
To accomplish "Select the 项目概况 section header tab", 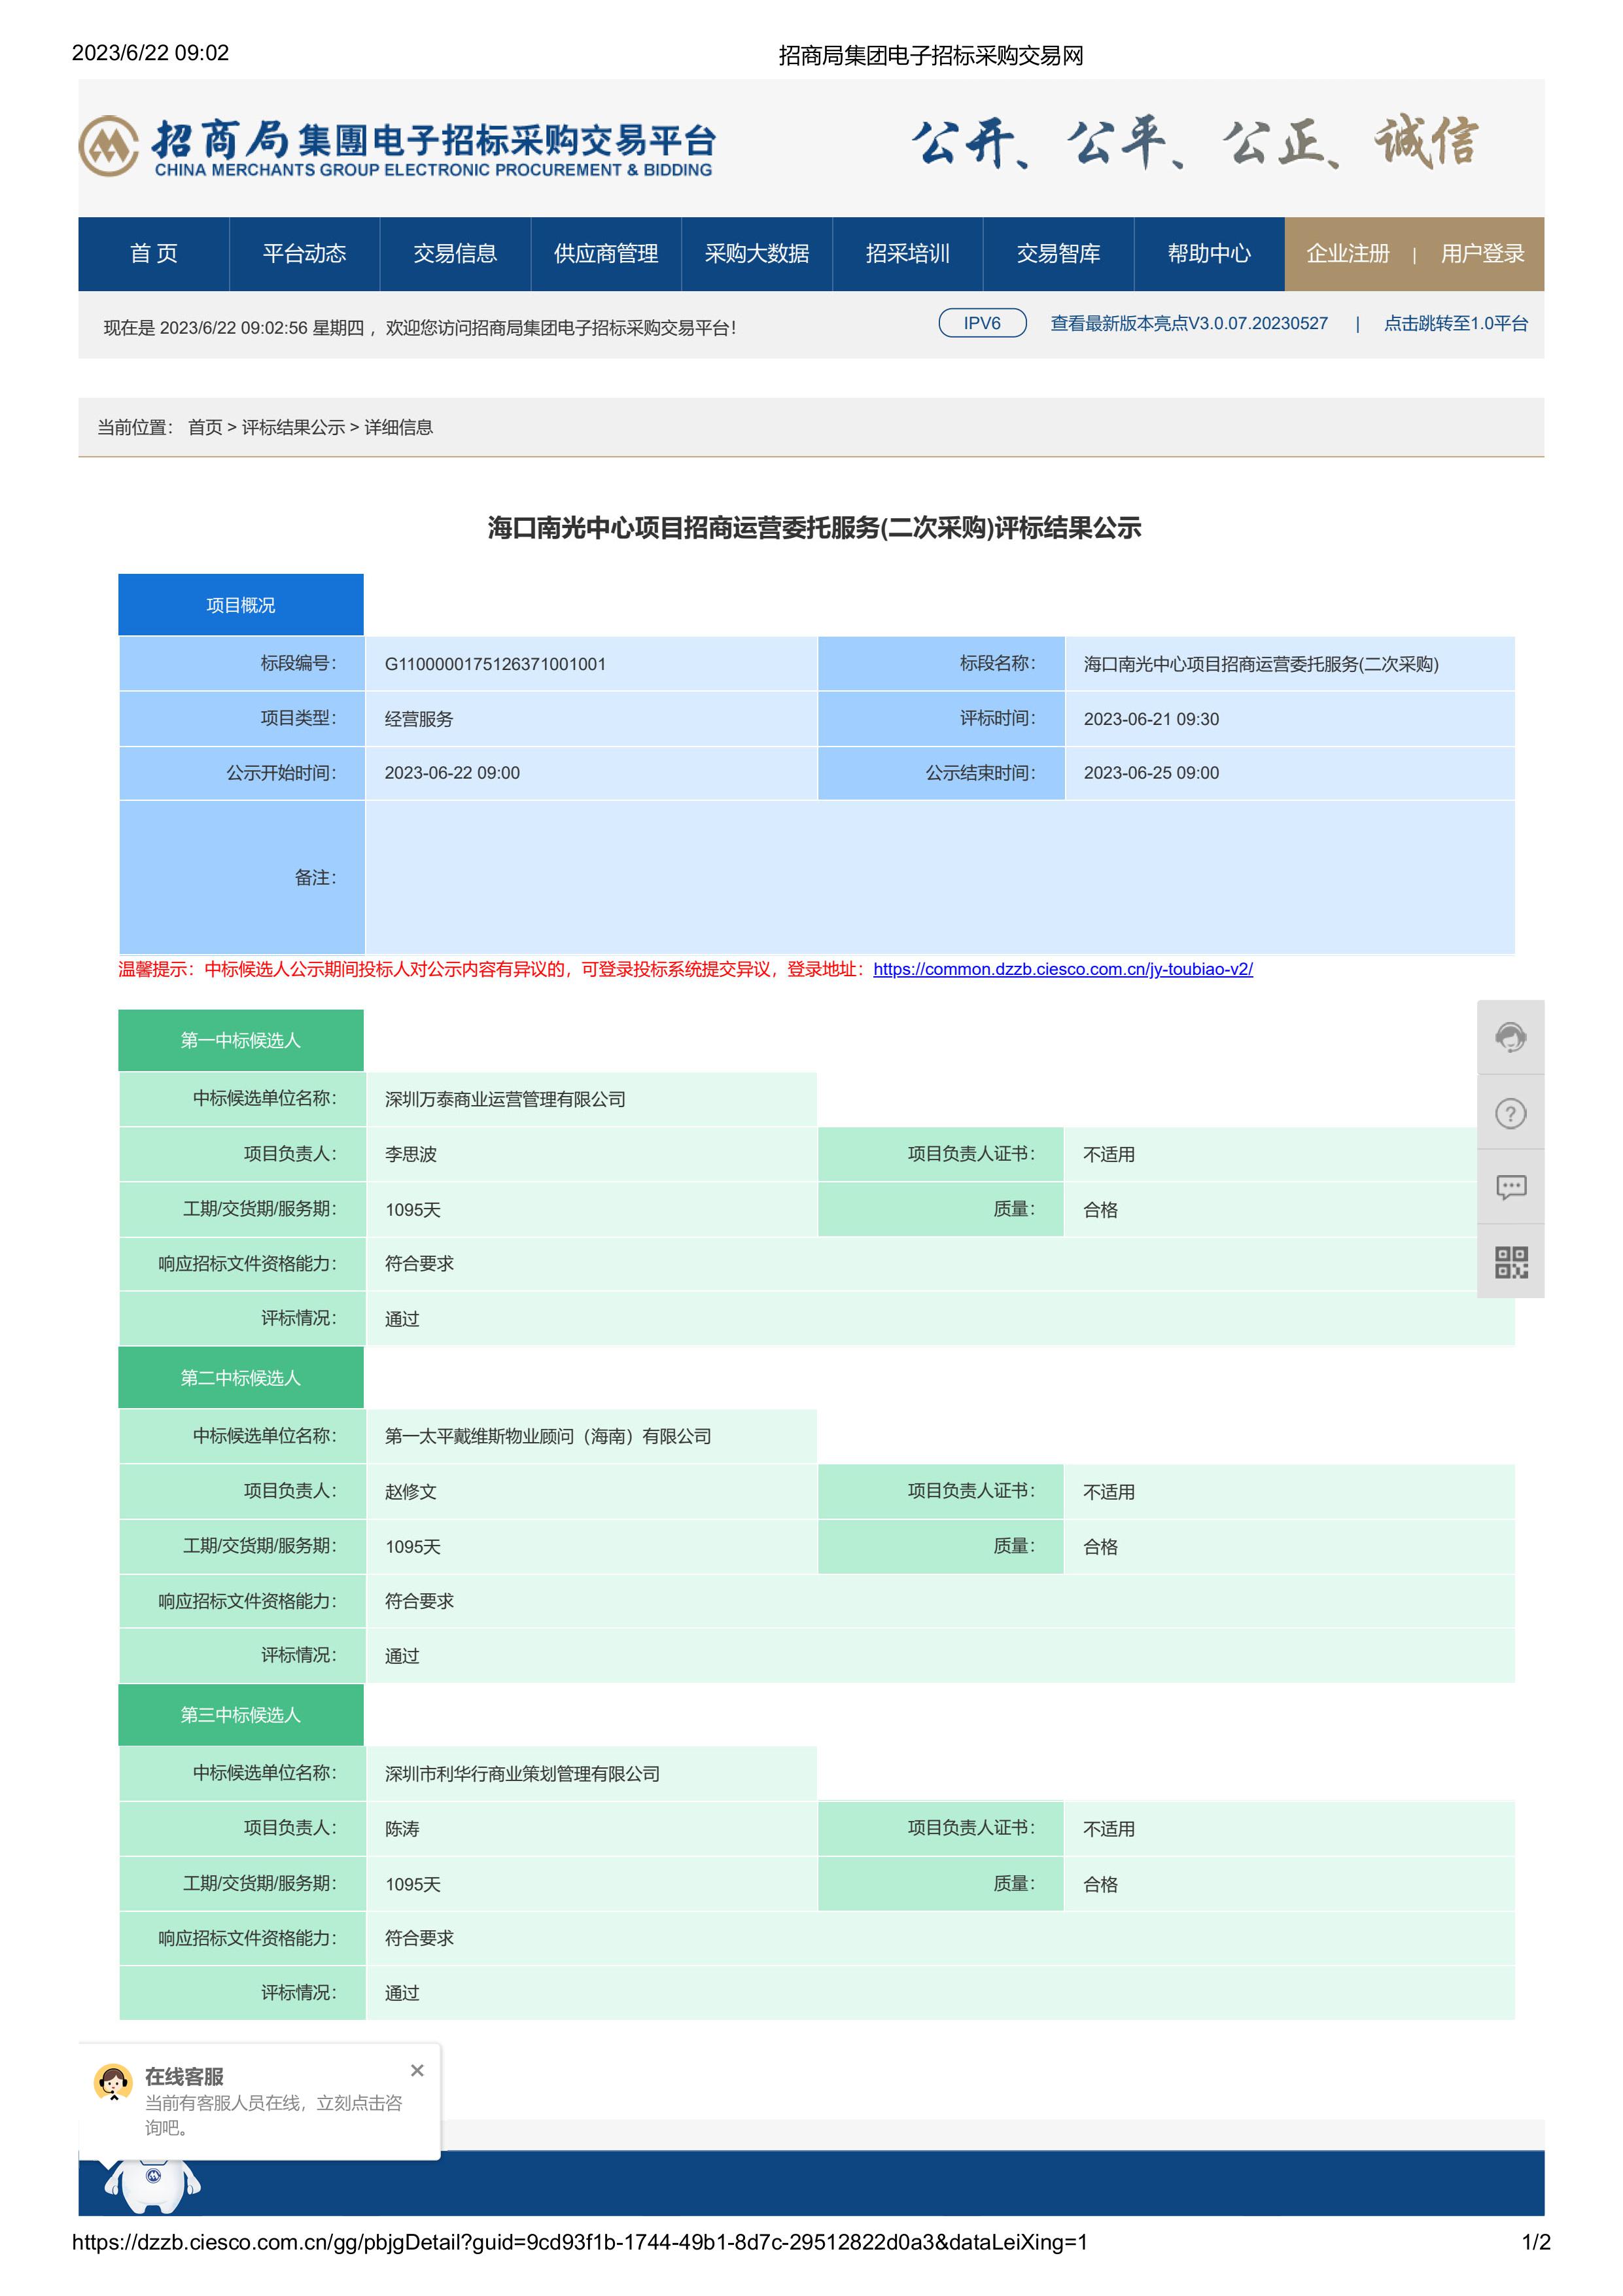I will 241,605.
